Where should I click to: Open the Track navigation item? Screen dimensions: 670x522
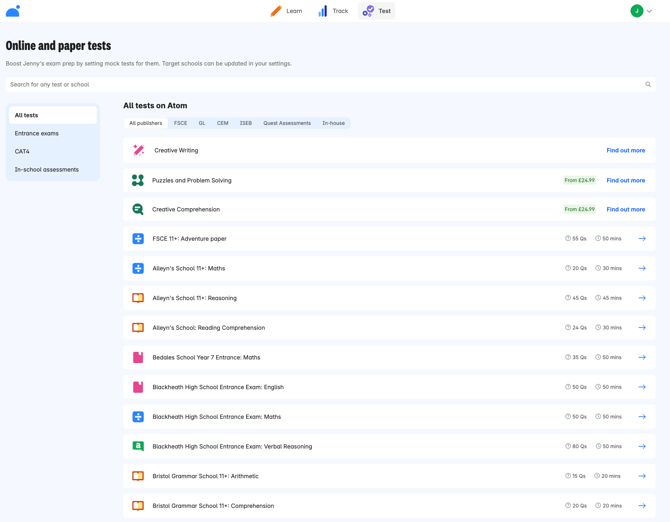pos(333,11)
